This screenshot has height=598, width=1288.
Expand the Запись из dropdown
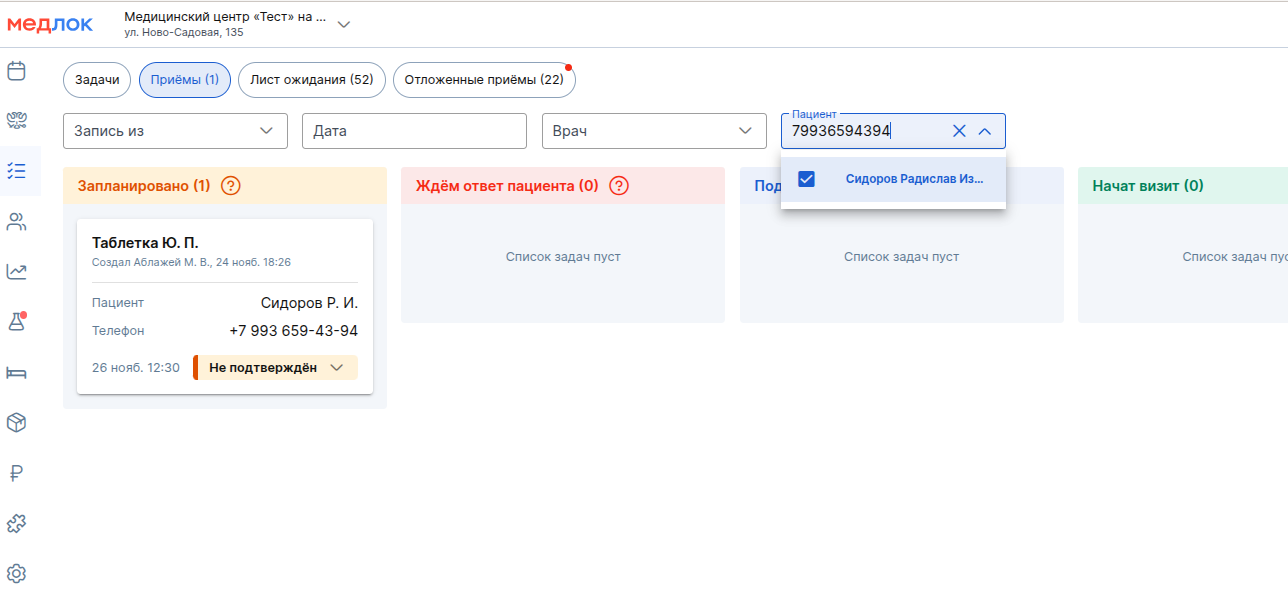click(175, 131)
